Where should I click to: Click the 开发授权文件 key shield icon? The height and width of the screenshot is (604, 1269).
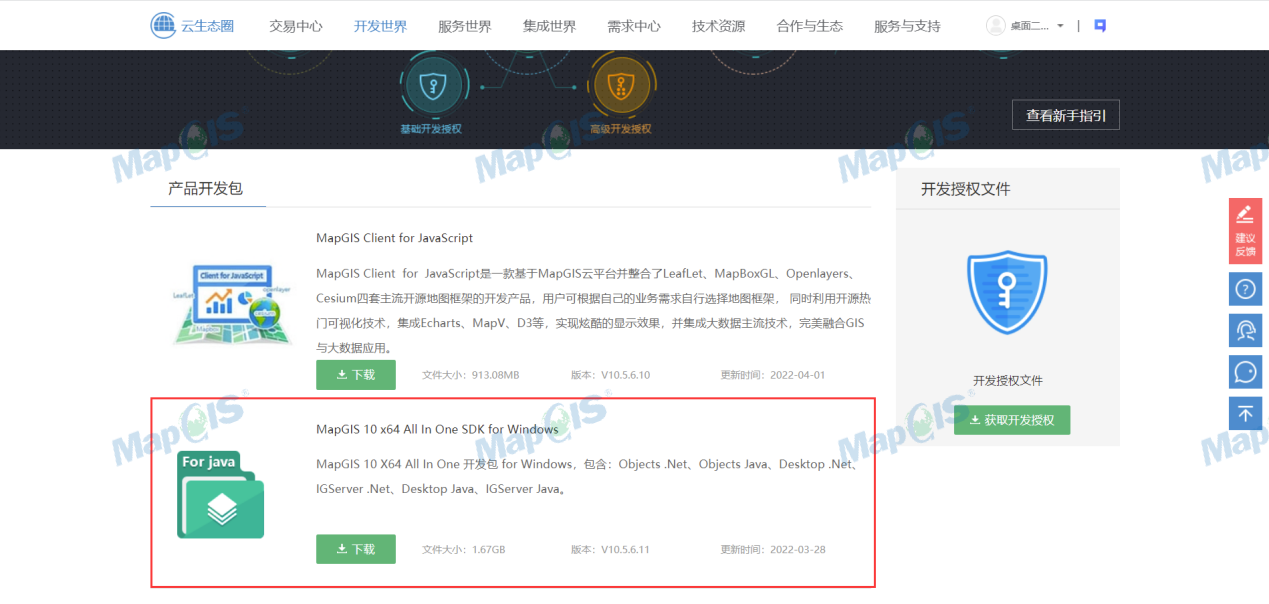pyautogui.click(x=1008, y=293)
